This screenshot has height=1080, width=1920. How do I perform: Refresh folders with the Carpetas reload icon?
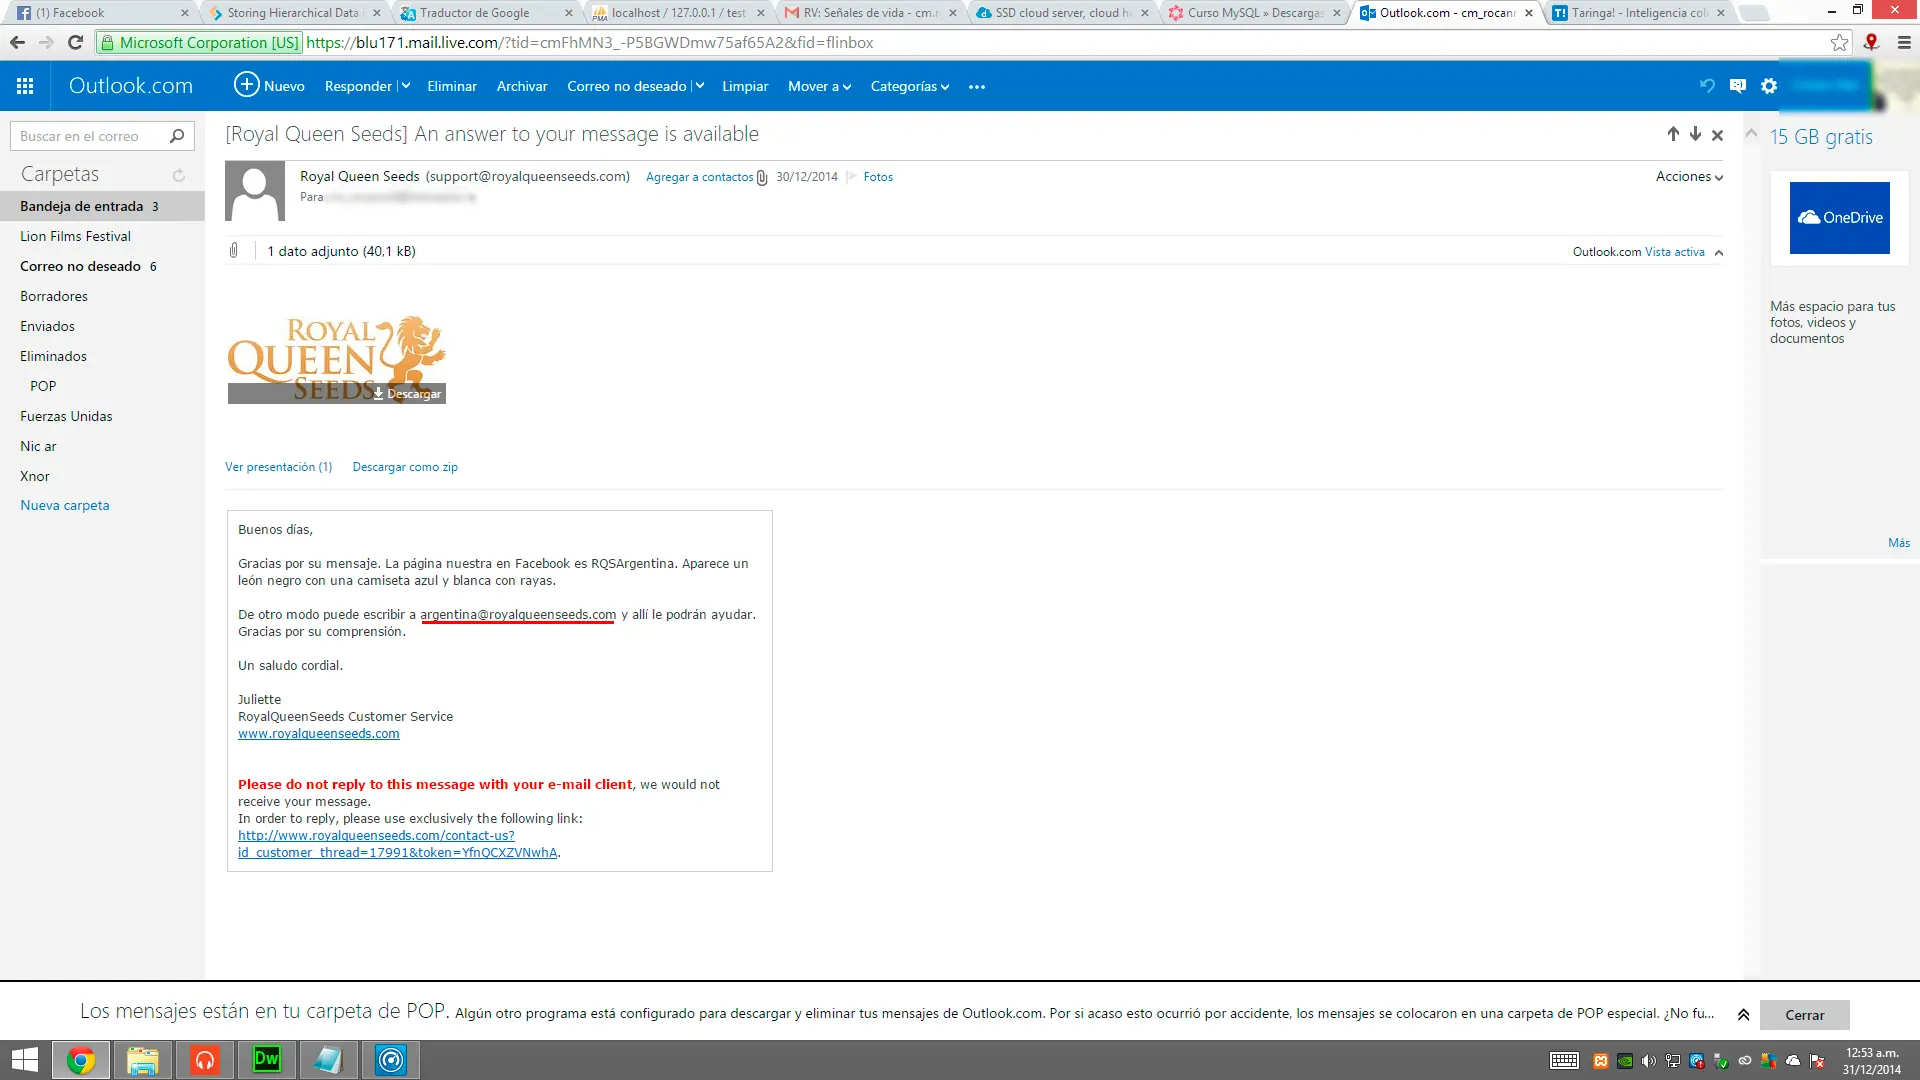pos(179,175)
